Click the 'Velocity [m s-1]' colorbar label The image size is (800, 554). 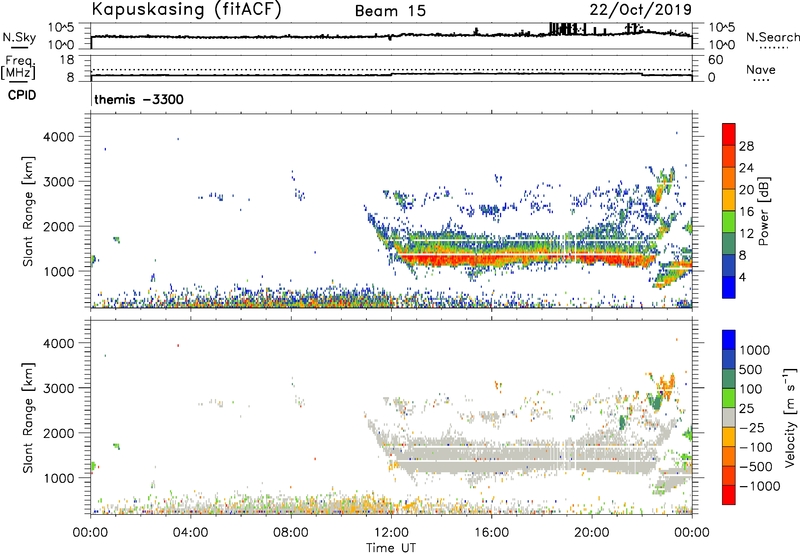tap(790, 417)
